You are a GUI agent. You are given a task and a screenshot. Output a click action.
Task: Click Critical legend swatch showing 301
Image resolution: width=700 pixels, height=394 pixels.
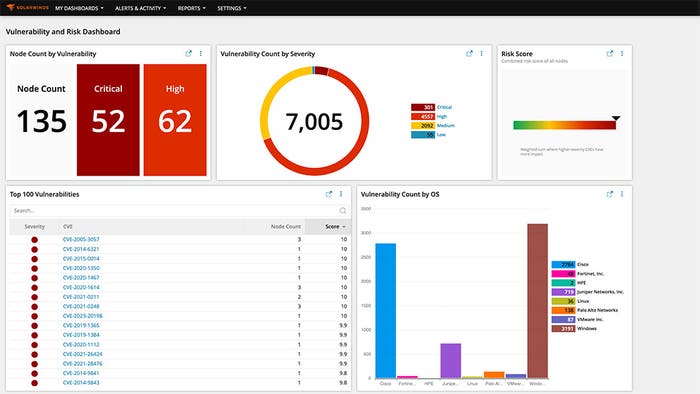click(x=423, y=107)
